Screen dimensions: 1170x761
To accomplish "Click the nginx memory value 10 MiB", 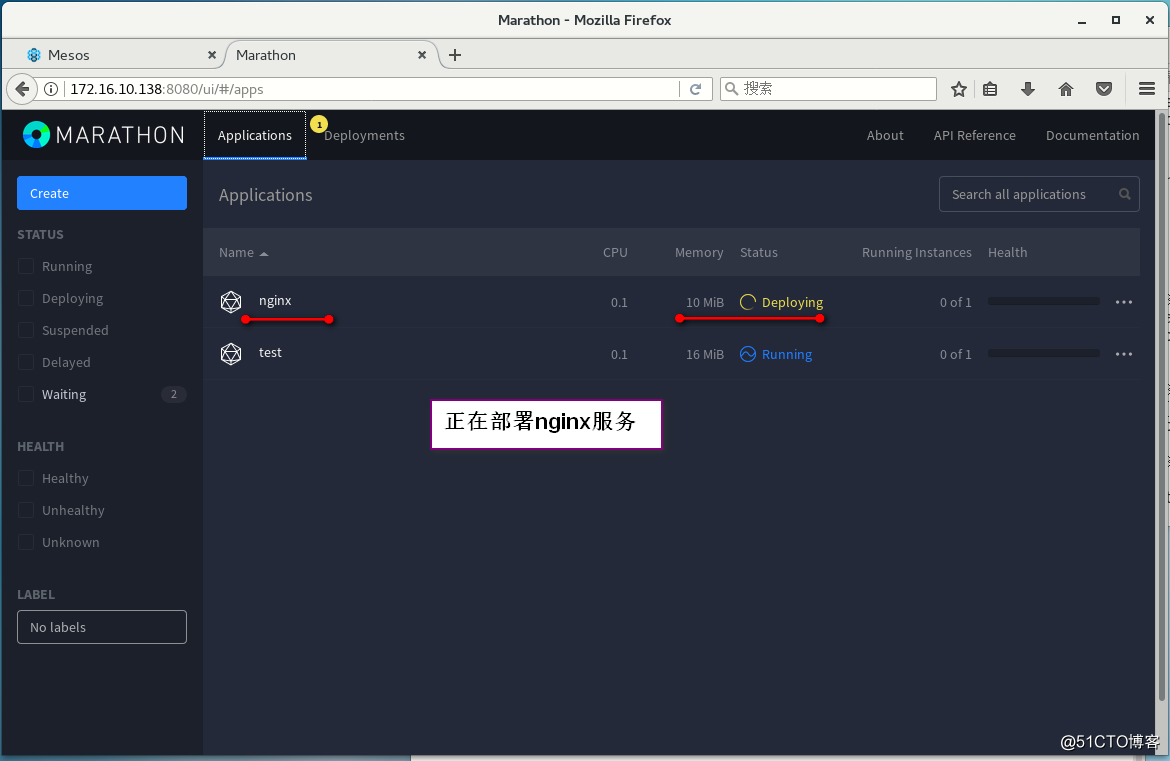I will [x=704, y=302].
